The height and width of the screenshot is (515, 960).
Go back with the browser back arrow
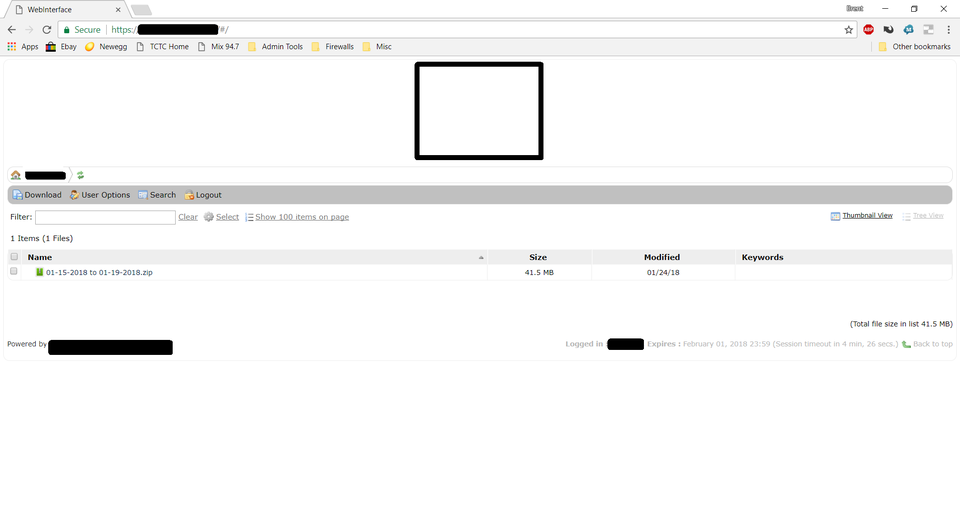(12, 29)
